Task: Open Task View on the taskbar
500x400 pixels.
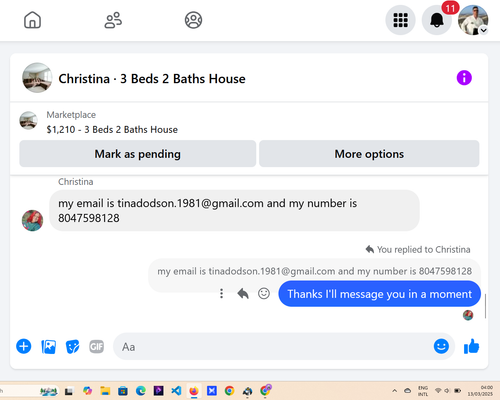Action: [69, 391]
